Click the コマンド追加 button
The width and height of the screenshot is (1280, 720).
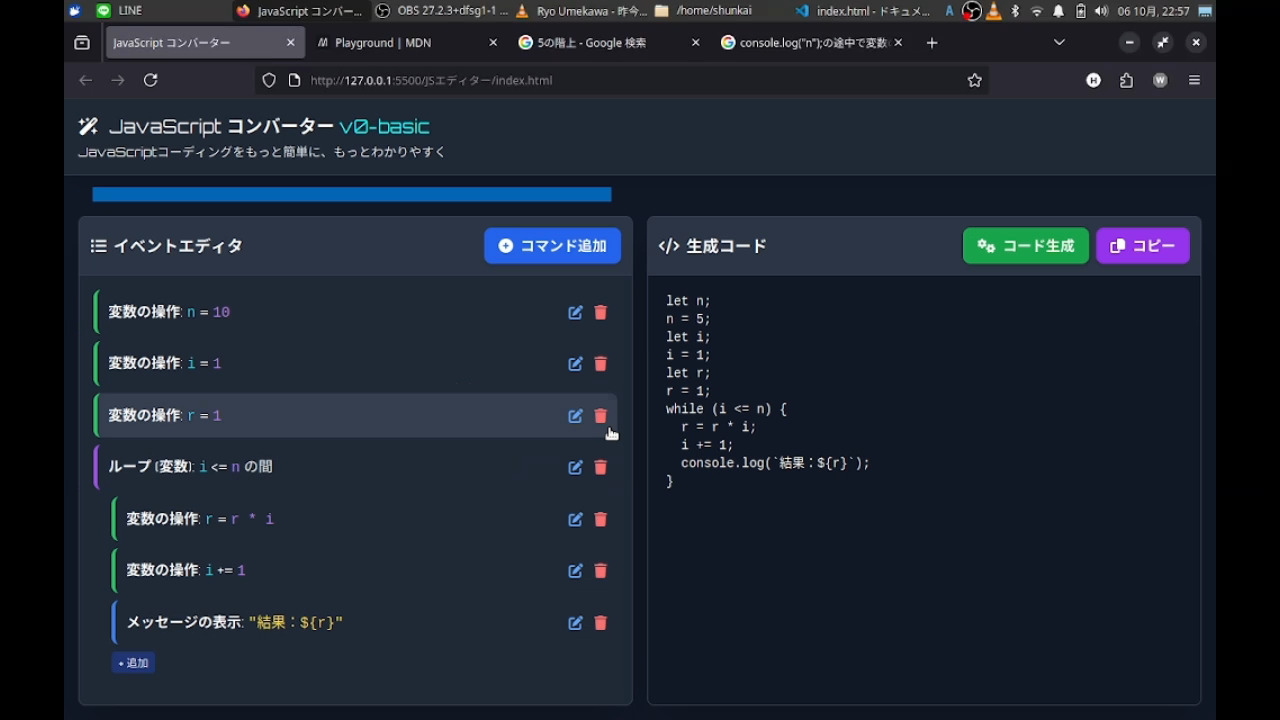coord(552,246)
